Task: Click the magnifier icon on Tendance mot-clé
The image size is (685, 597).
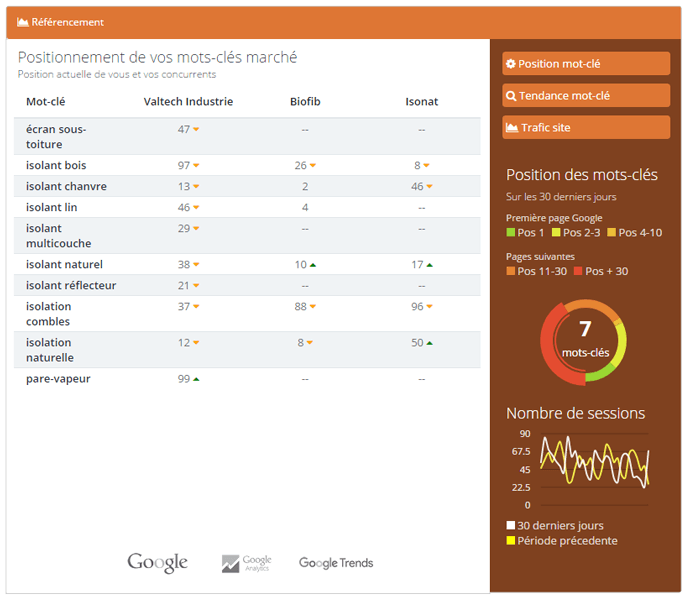Action: tap(511, 96)
